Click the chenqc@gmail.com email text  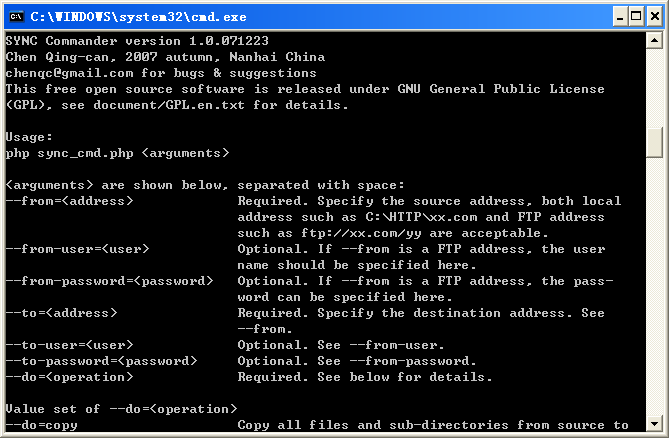[69, 73]
